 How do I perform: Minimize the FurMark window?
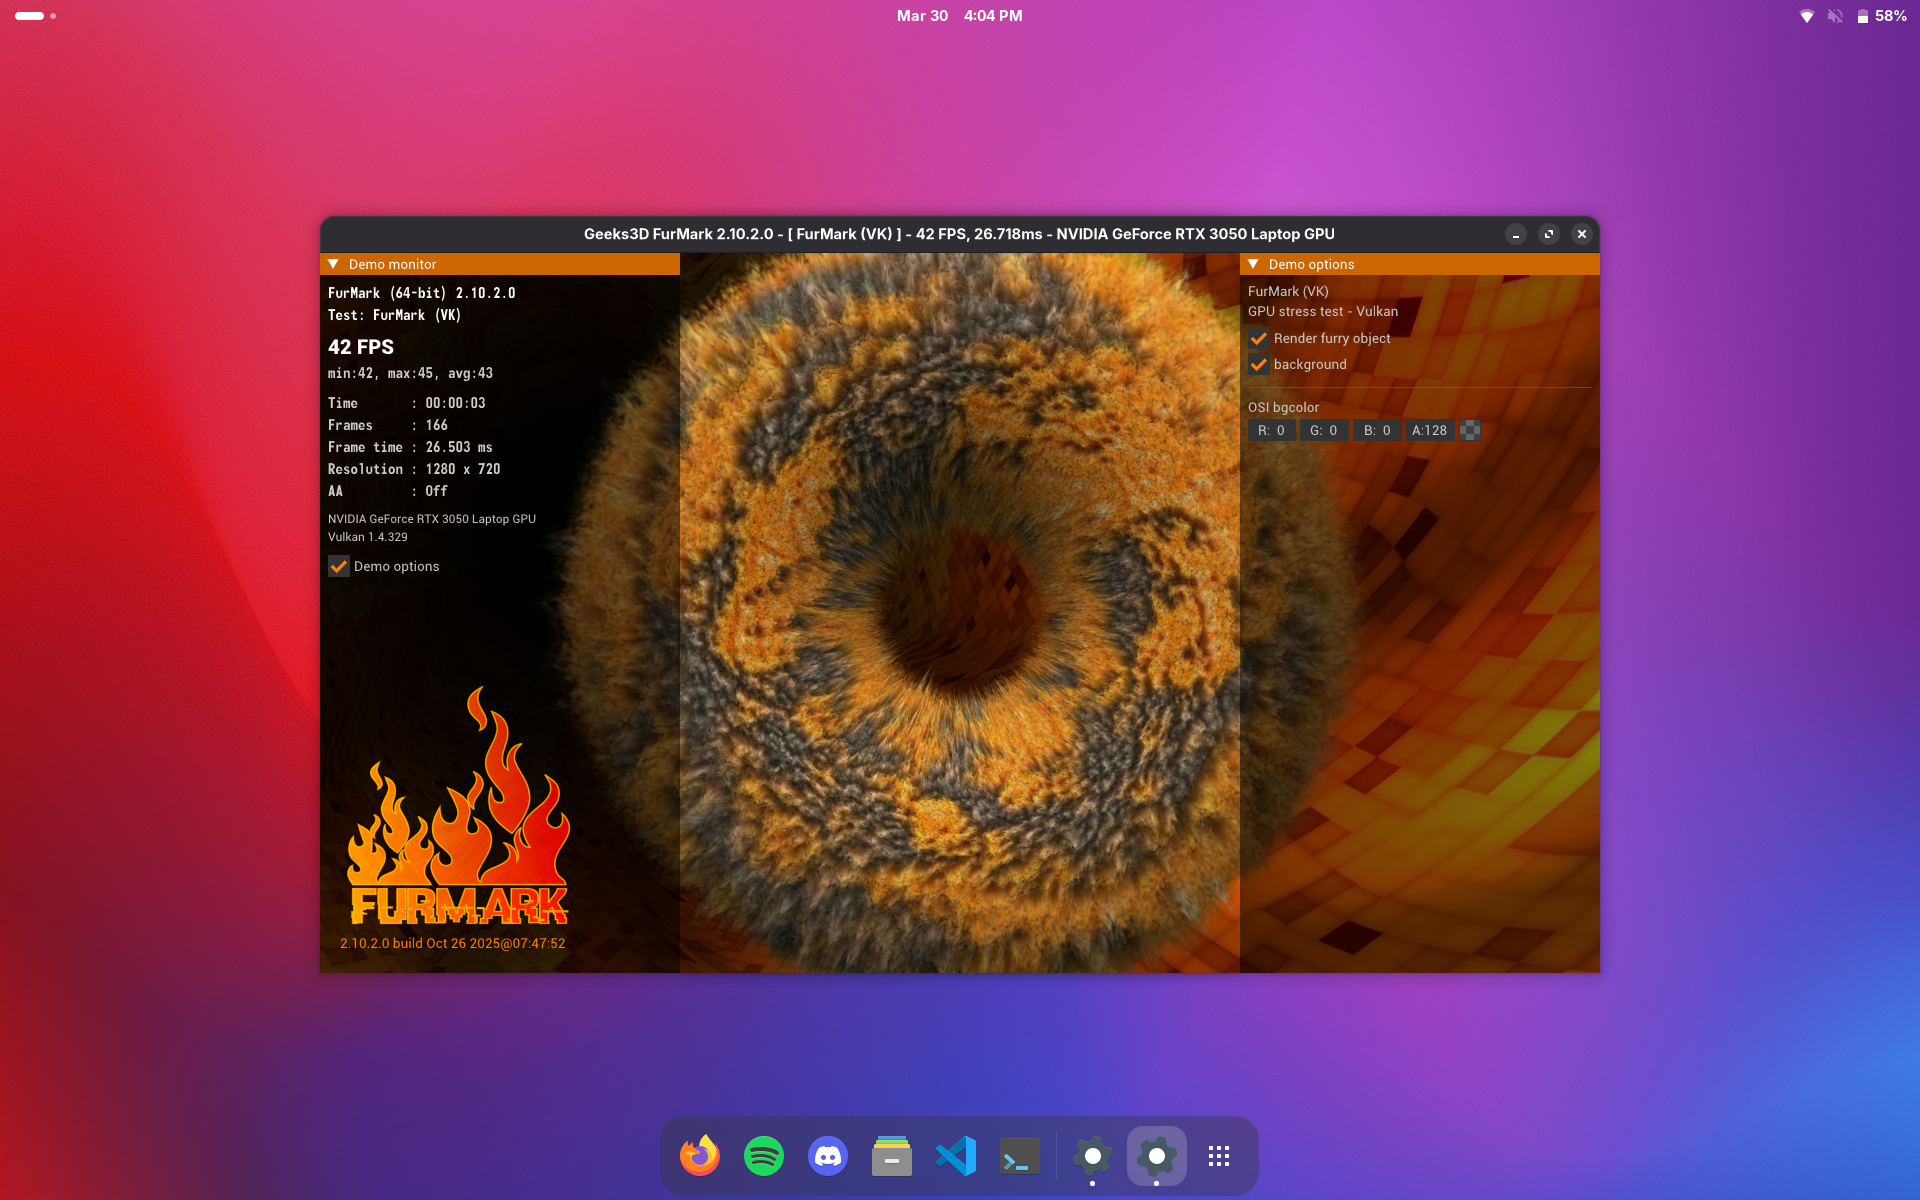pyautogui.click(x=1516, y=234)
